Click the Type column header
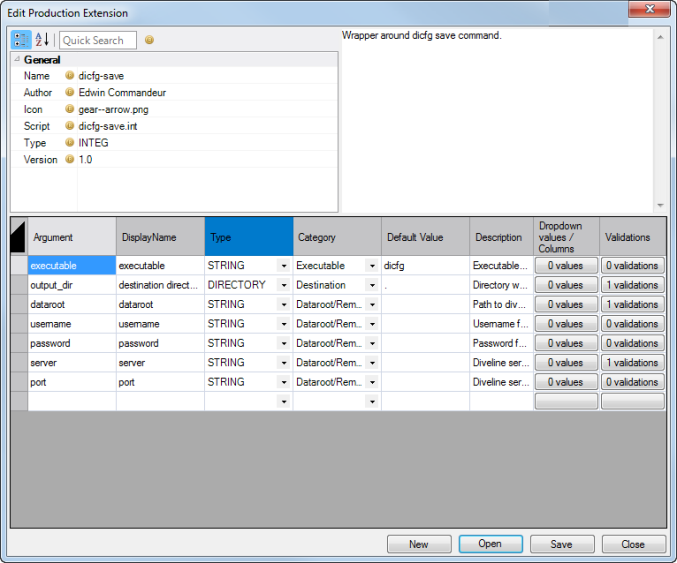677x563 pixels. (249, 237)
